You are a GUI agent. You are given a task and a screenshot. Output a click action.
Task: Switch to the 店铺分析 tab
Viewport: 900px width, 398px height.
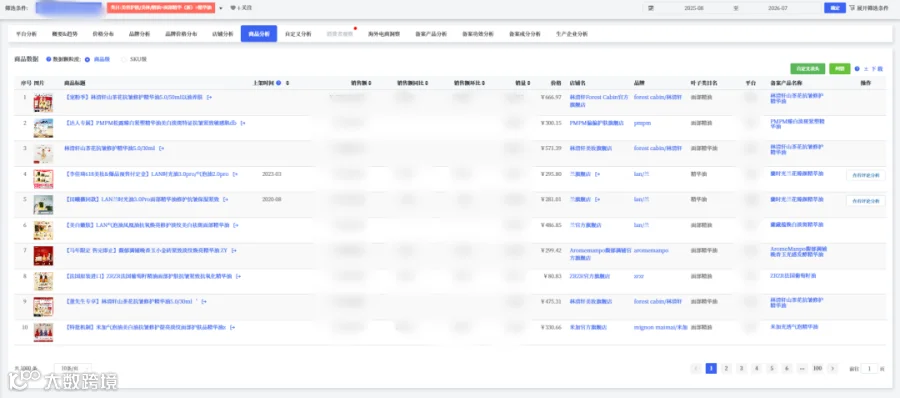point(223,34)
